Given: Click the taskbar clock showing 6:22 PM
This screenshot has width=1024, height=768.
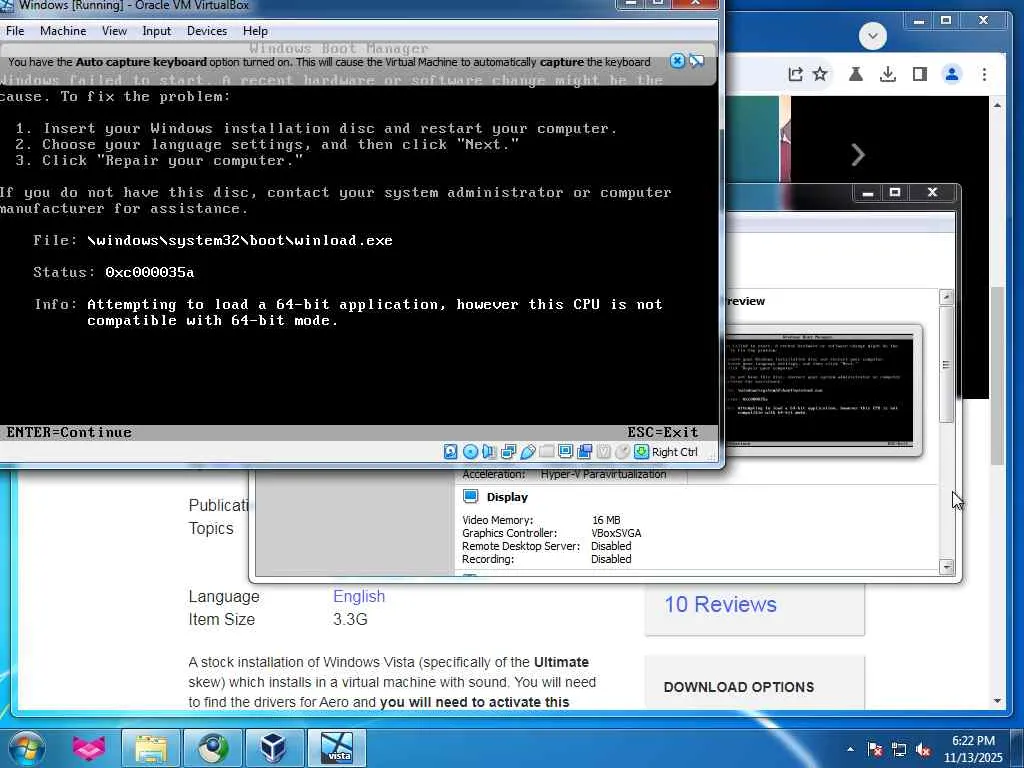Looking at the screenshot, I should [x=973, y=749].
